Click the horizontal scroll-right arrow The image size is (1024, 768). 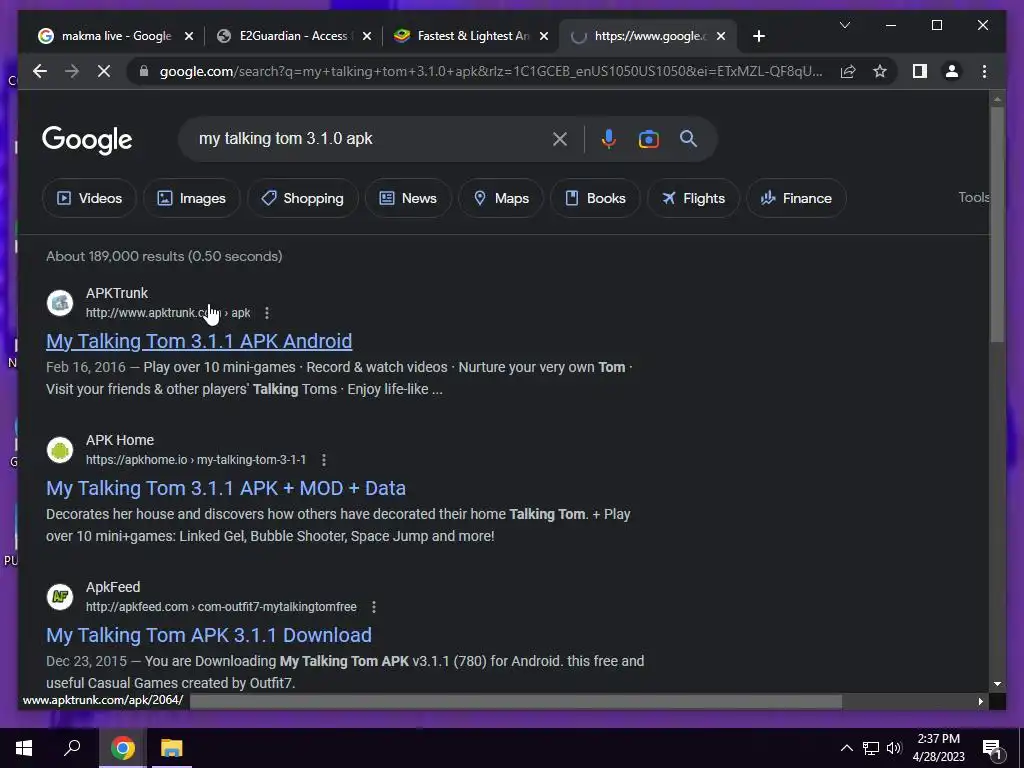tap(980, 701)
